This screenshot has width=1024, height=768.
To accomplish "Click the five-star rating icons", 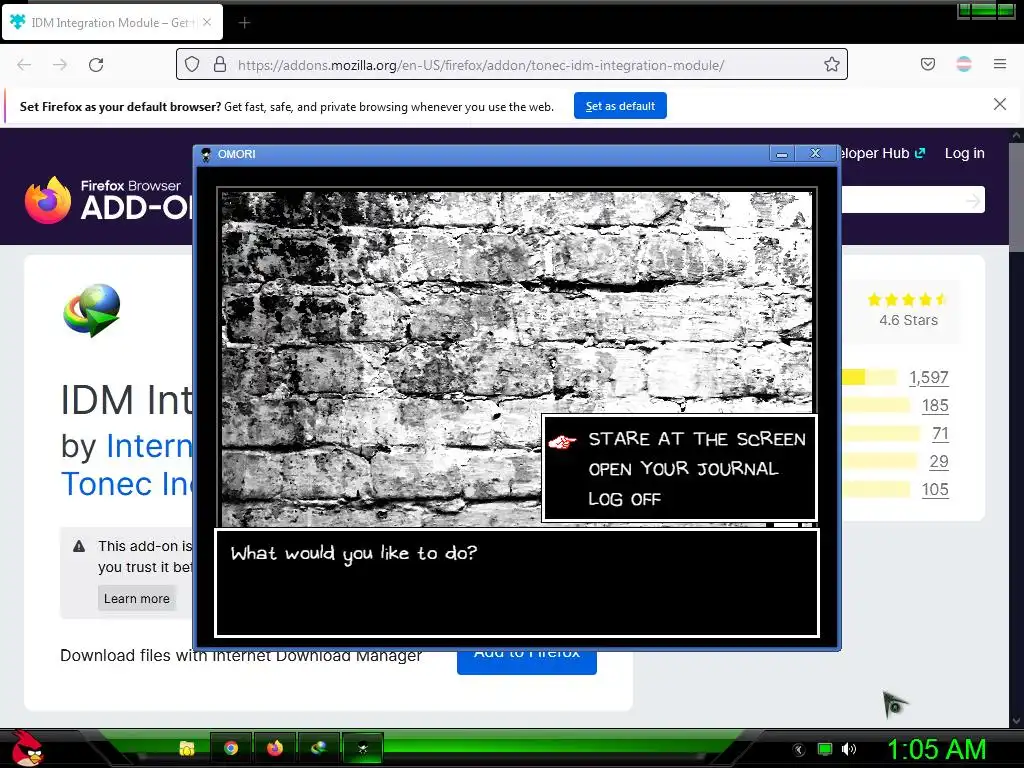I will coord(908,300).
